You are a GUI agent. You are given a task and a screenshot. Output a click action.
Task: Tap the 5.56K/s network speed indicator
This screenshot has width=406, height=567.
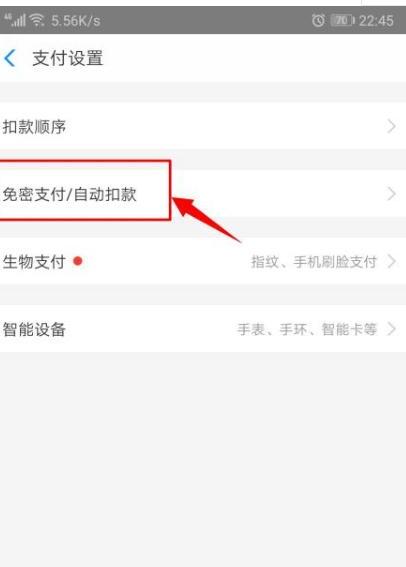(76, 21)
